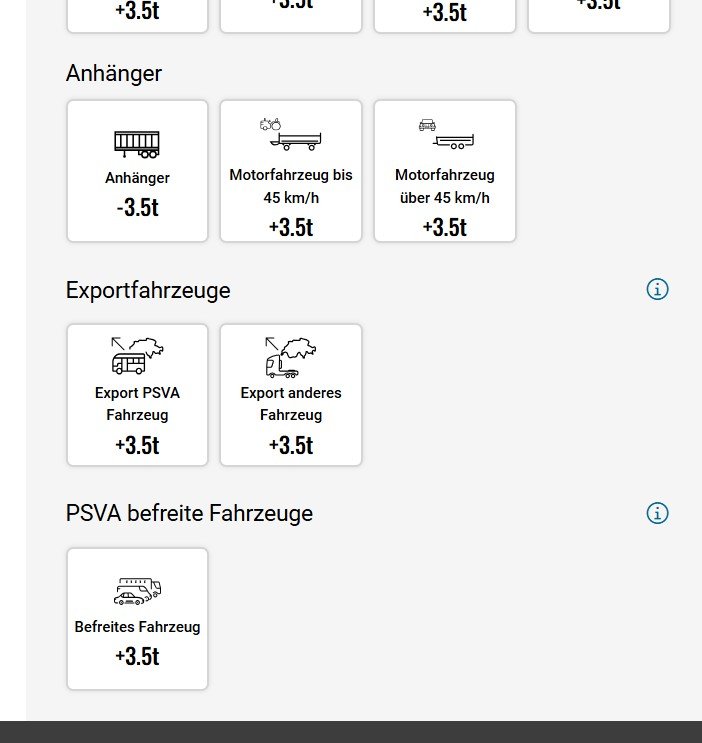Pick the car with trailer icon
Image resolution: width=702 pixels, height=743 pixels.
click(x=446, y=134)
